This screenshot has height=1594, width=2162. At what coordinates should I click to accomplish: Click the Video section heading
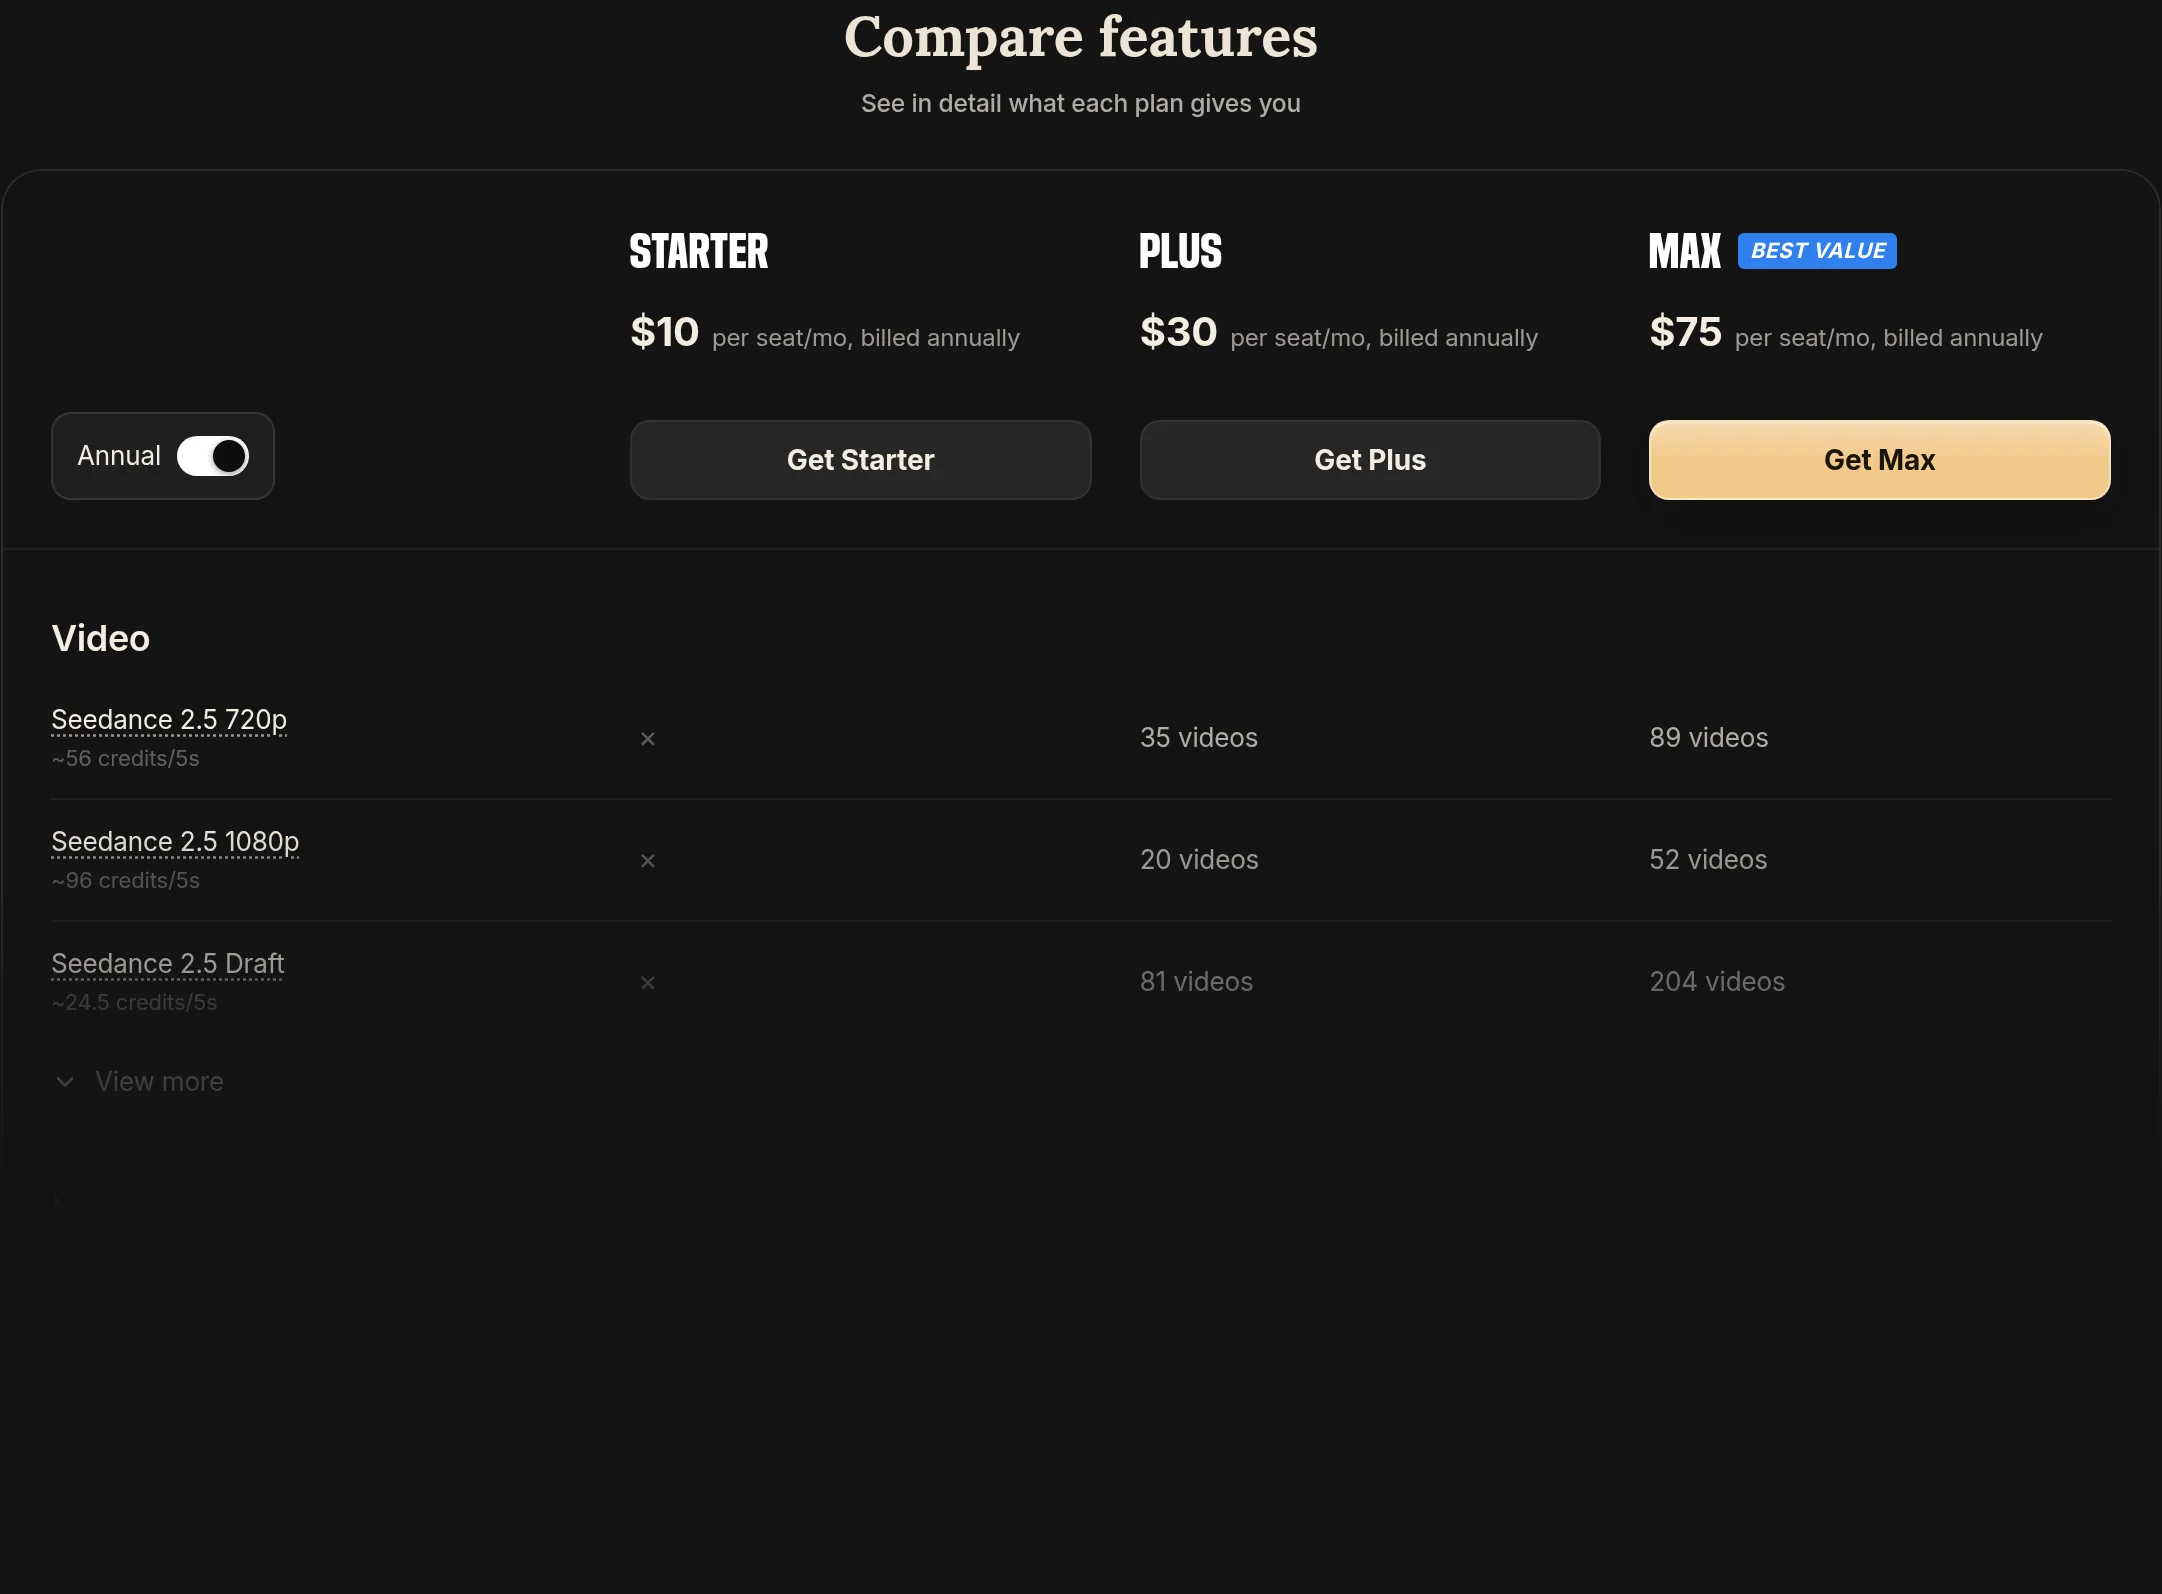101,638
